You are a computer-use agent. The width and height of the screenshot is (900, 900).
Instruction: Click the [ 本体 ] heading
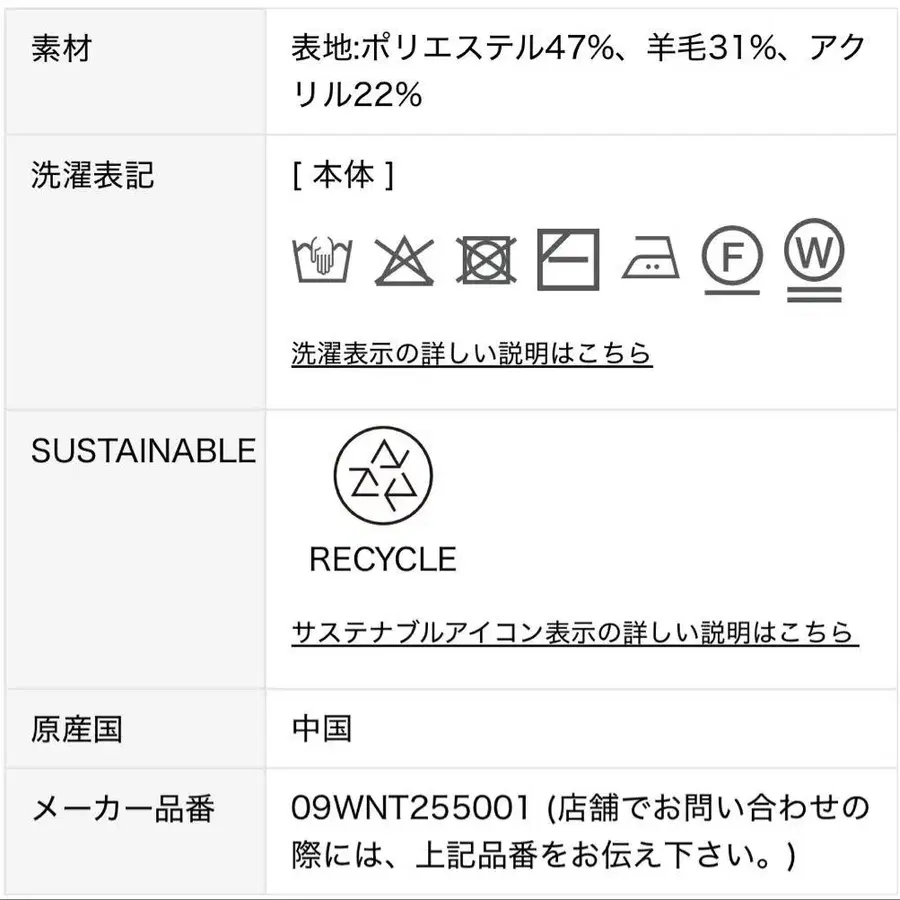[x=343, y=177]
